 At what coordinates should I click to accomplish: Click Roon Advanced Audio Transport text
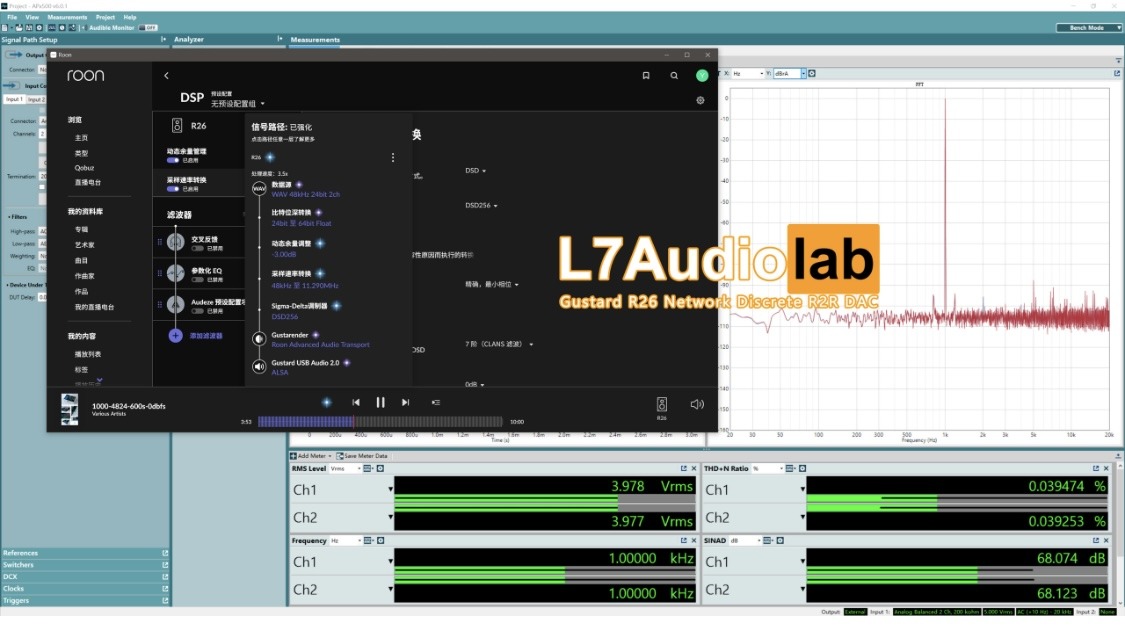pyautogui.click(x=320, y=345)
